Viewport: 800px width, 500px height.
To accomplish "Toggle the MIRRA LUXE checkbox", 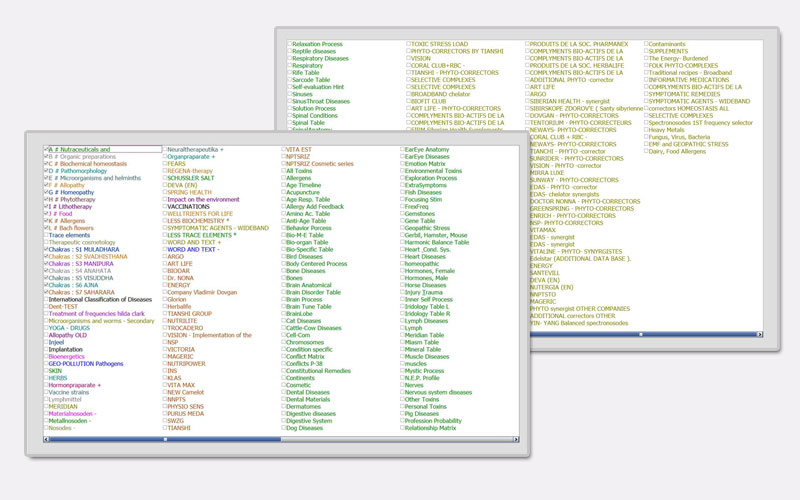I will point(527,172).
